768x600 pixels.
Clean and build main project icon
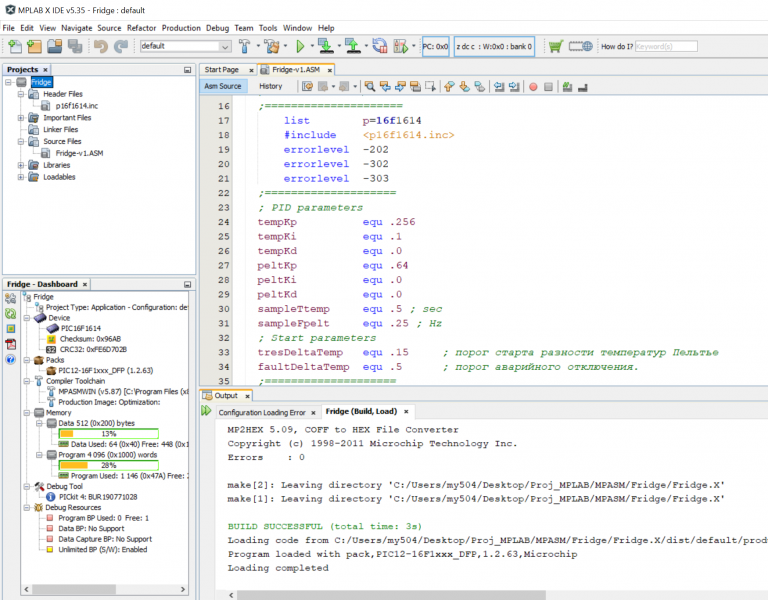[x=272, y=47]
